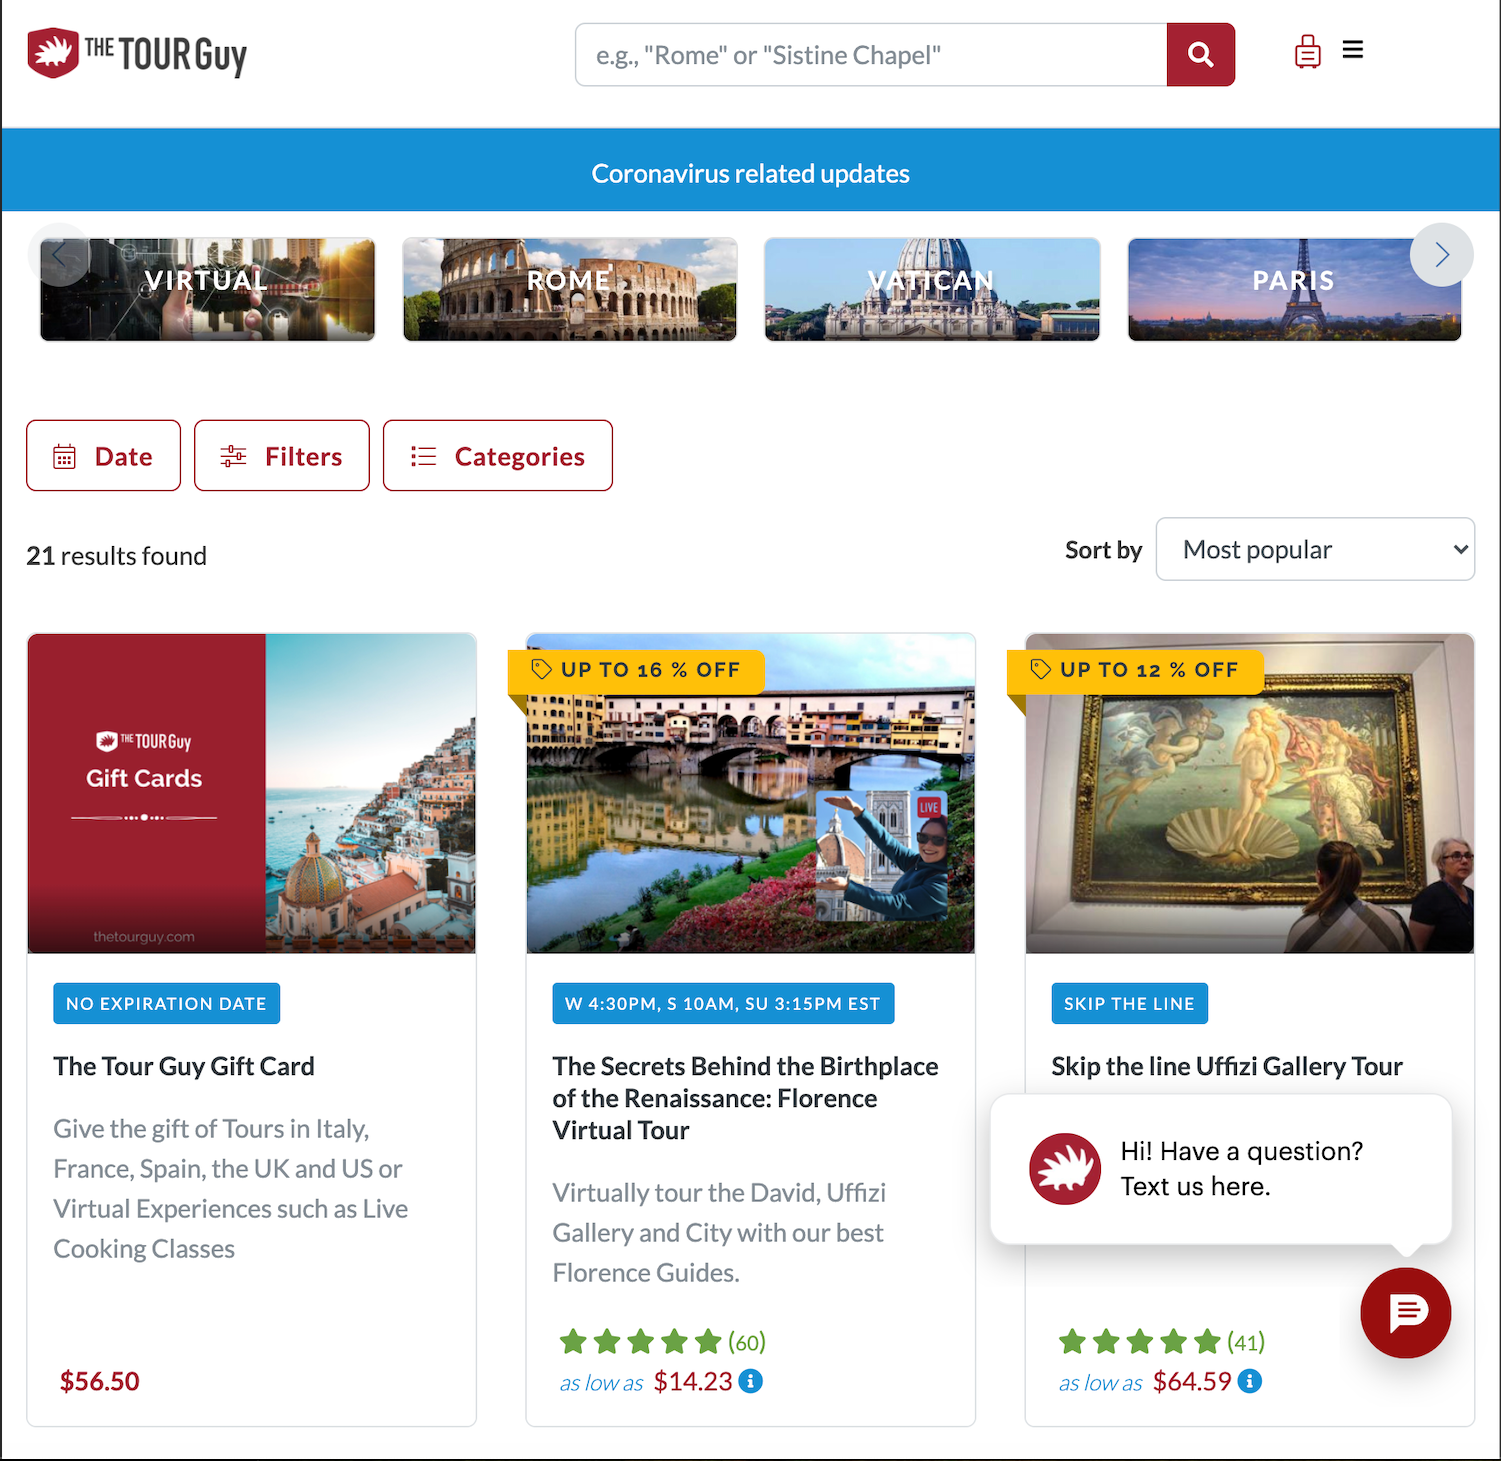Expand the Categories list button
Viewport: 1501px width, 1461px height.
tap(498, 456)
